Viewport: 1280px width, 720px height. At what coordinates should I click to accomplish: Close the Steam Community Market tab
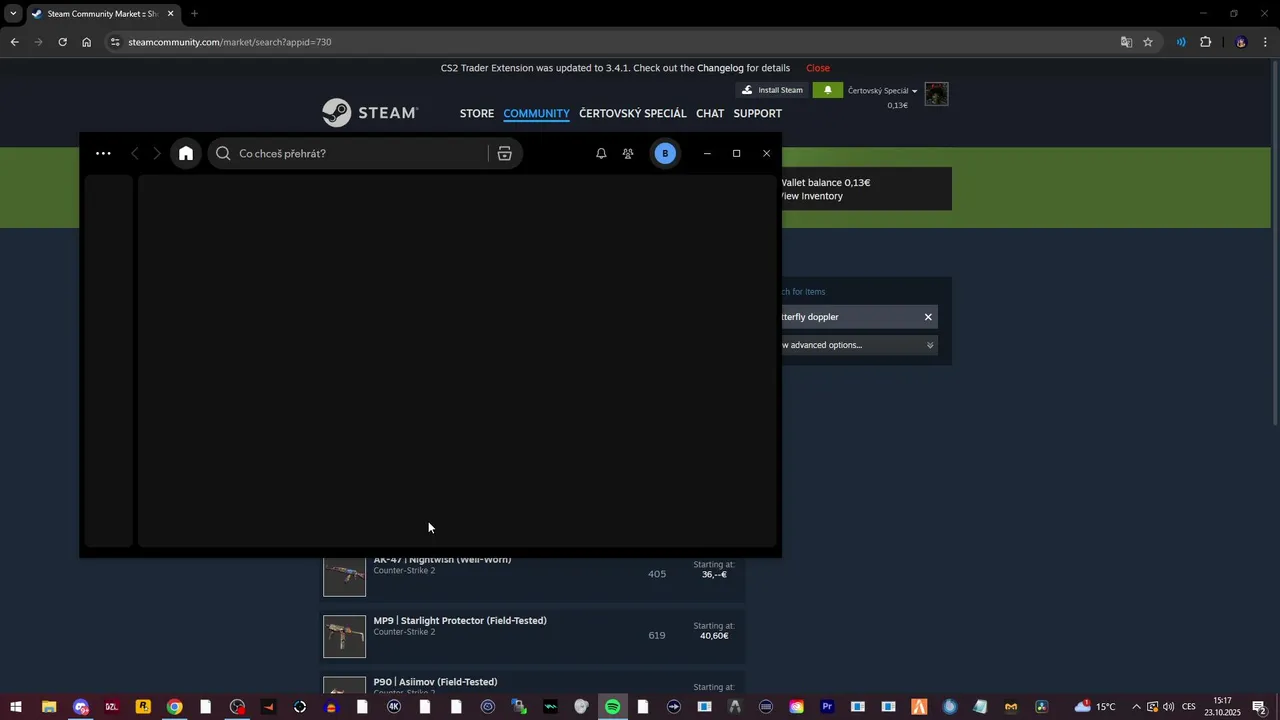pos(170,14)
